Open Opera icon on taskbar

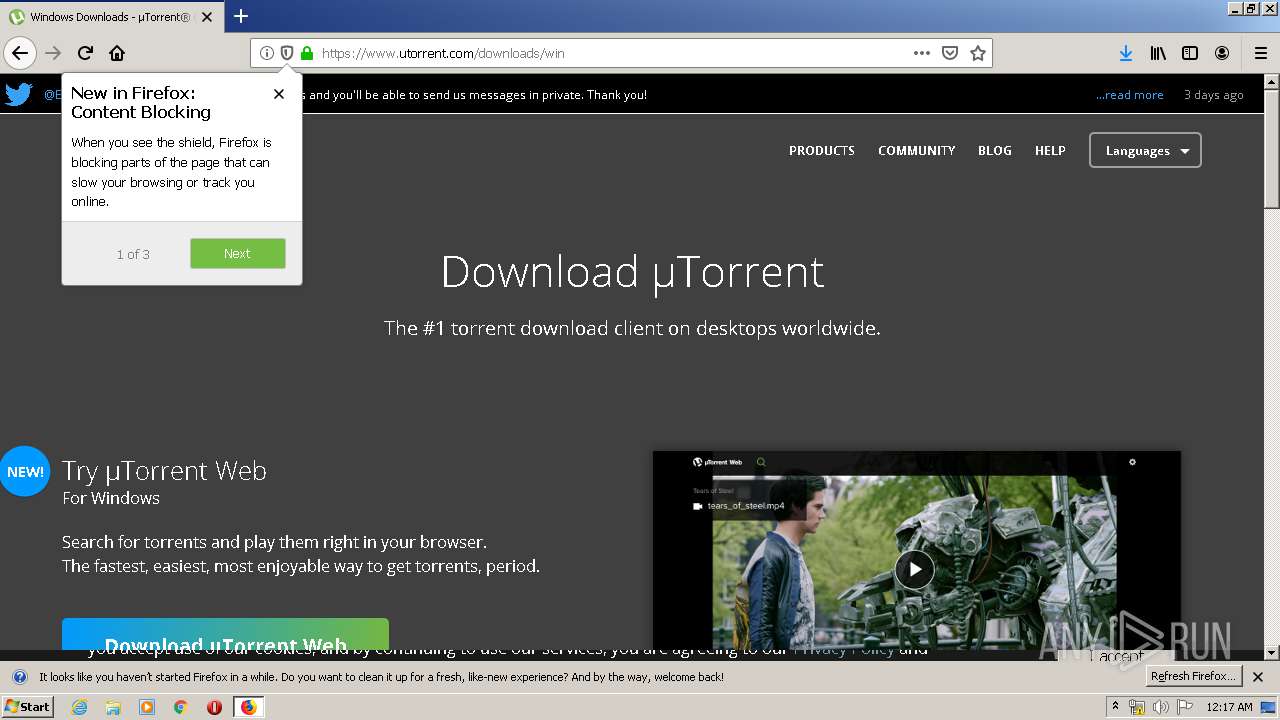click(214, 707)
